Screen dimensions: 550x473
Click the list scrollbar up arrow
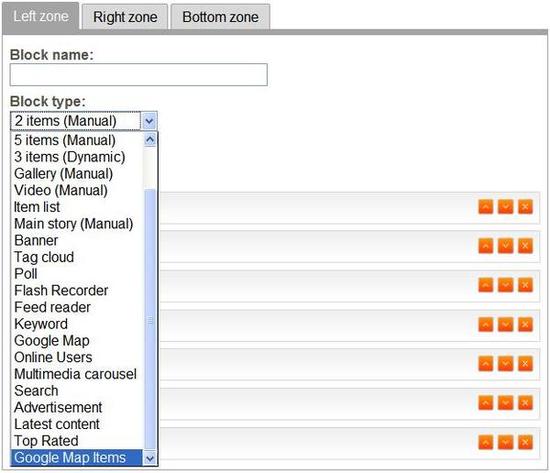click(x=150, y=140)
